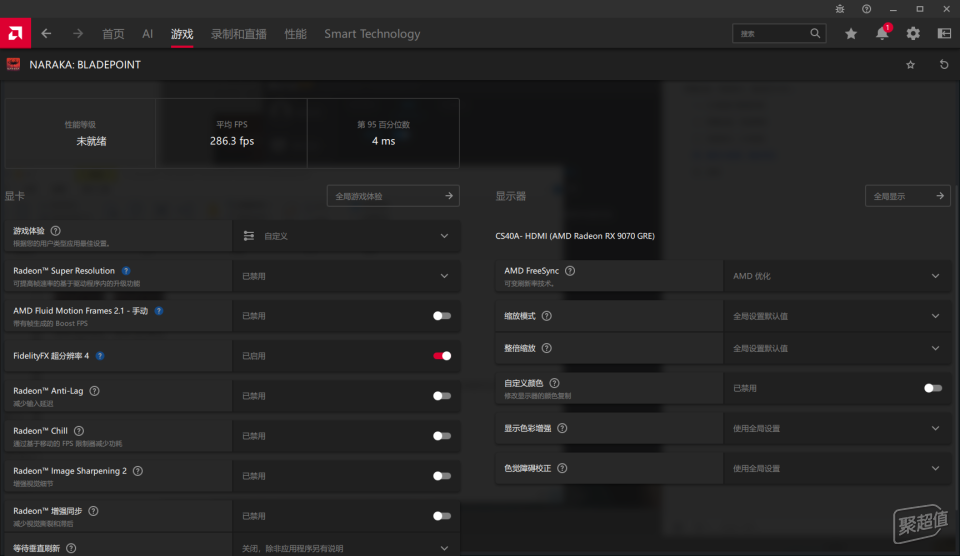
Task: Go forward with the right arrow
Action: click(78, 34)
